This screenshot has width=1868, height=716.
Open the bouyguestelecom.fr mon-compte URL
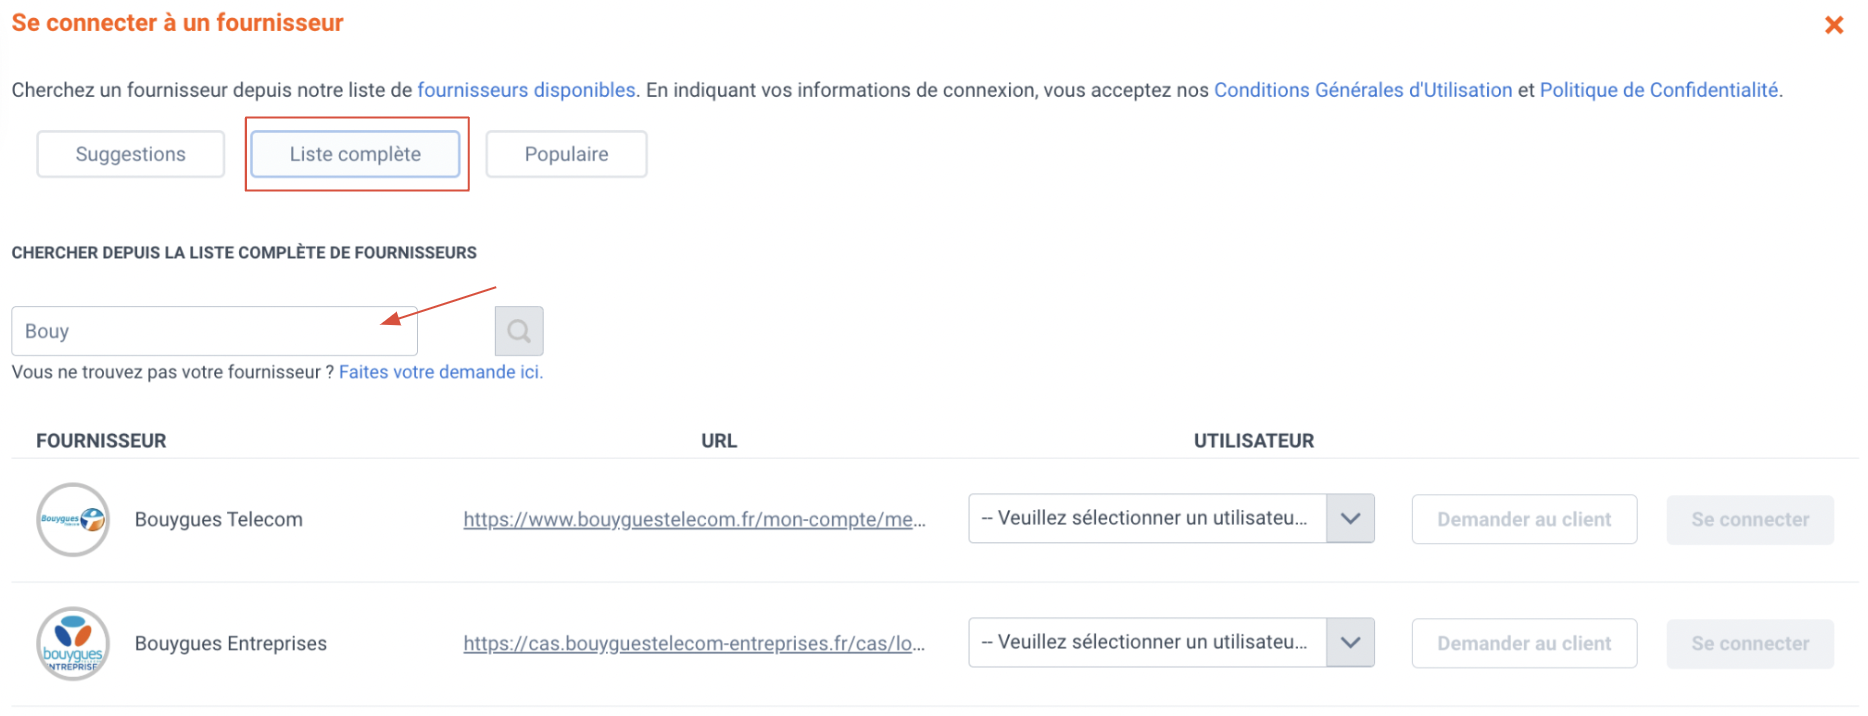point(694,519)
